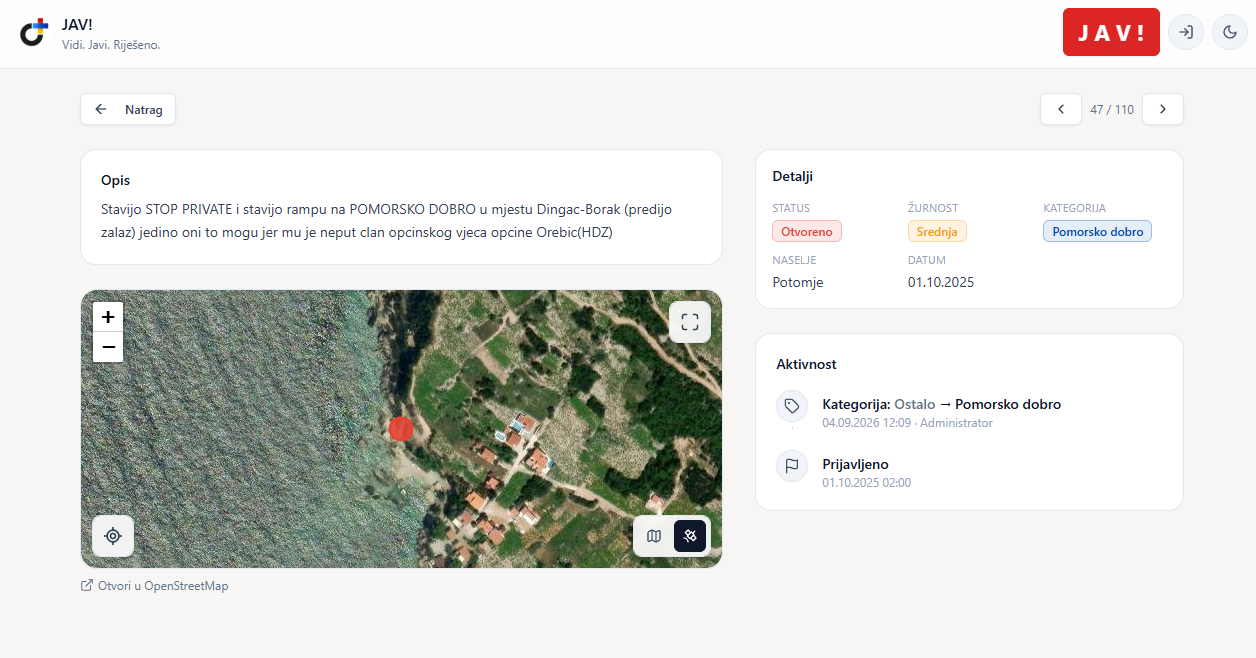Go to next report chevron

pos(1163,109)
